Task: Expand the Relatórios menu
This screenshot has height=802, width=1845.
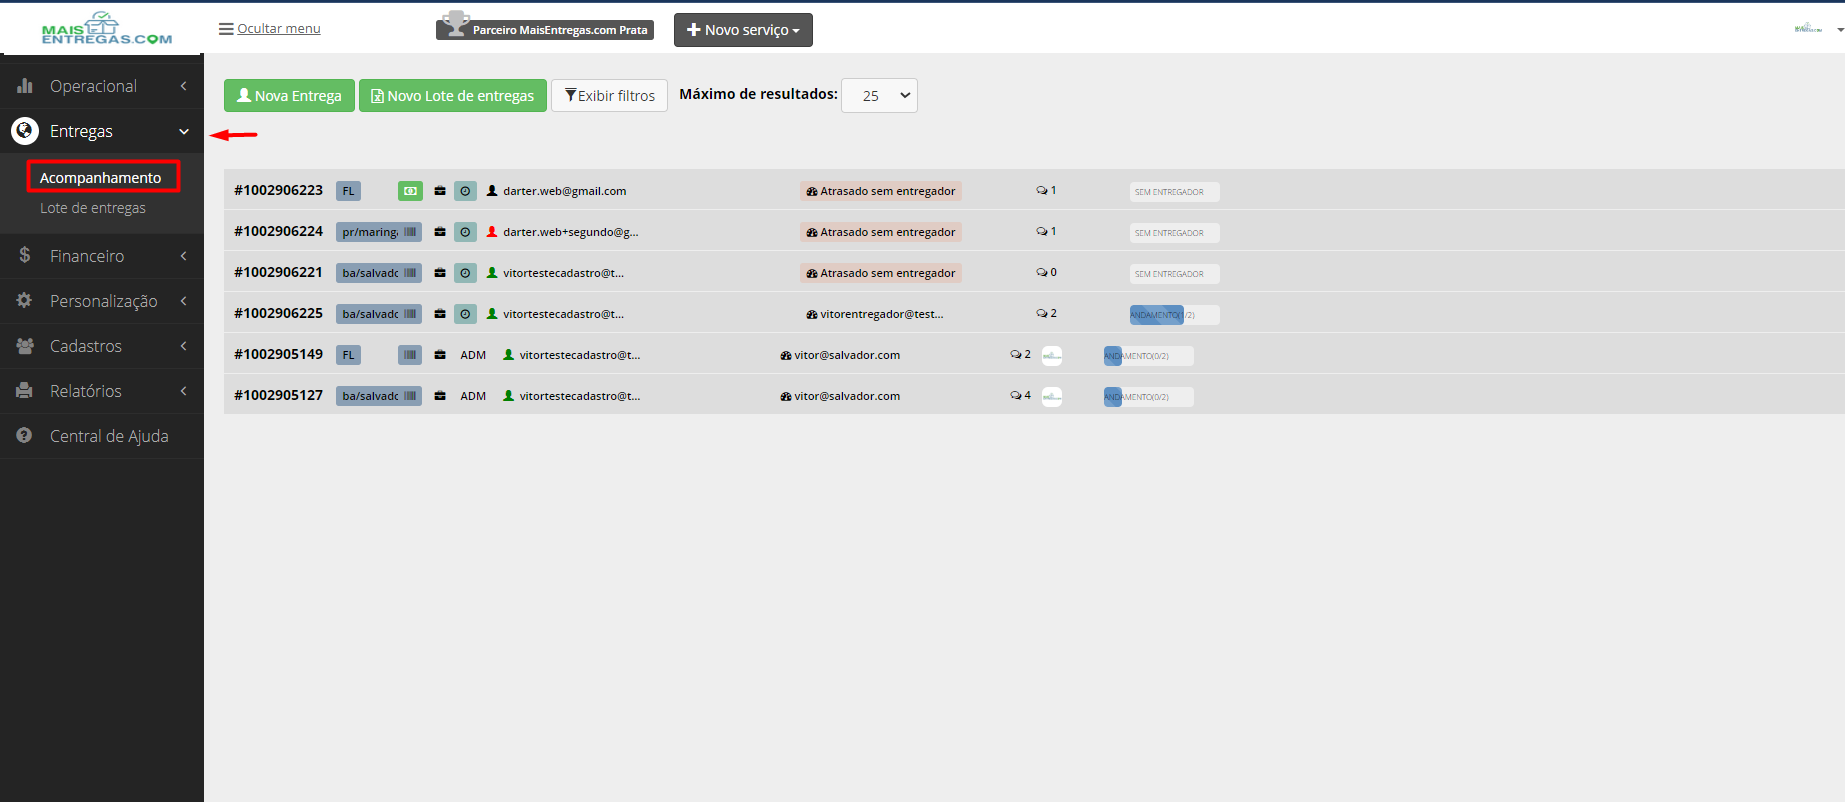Action: (102, 391)
